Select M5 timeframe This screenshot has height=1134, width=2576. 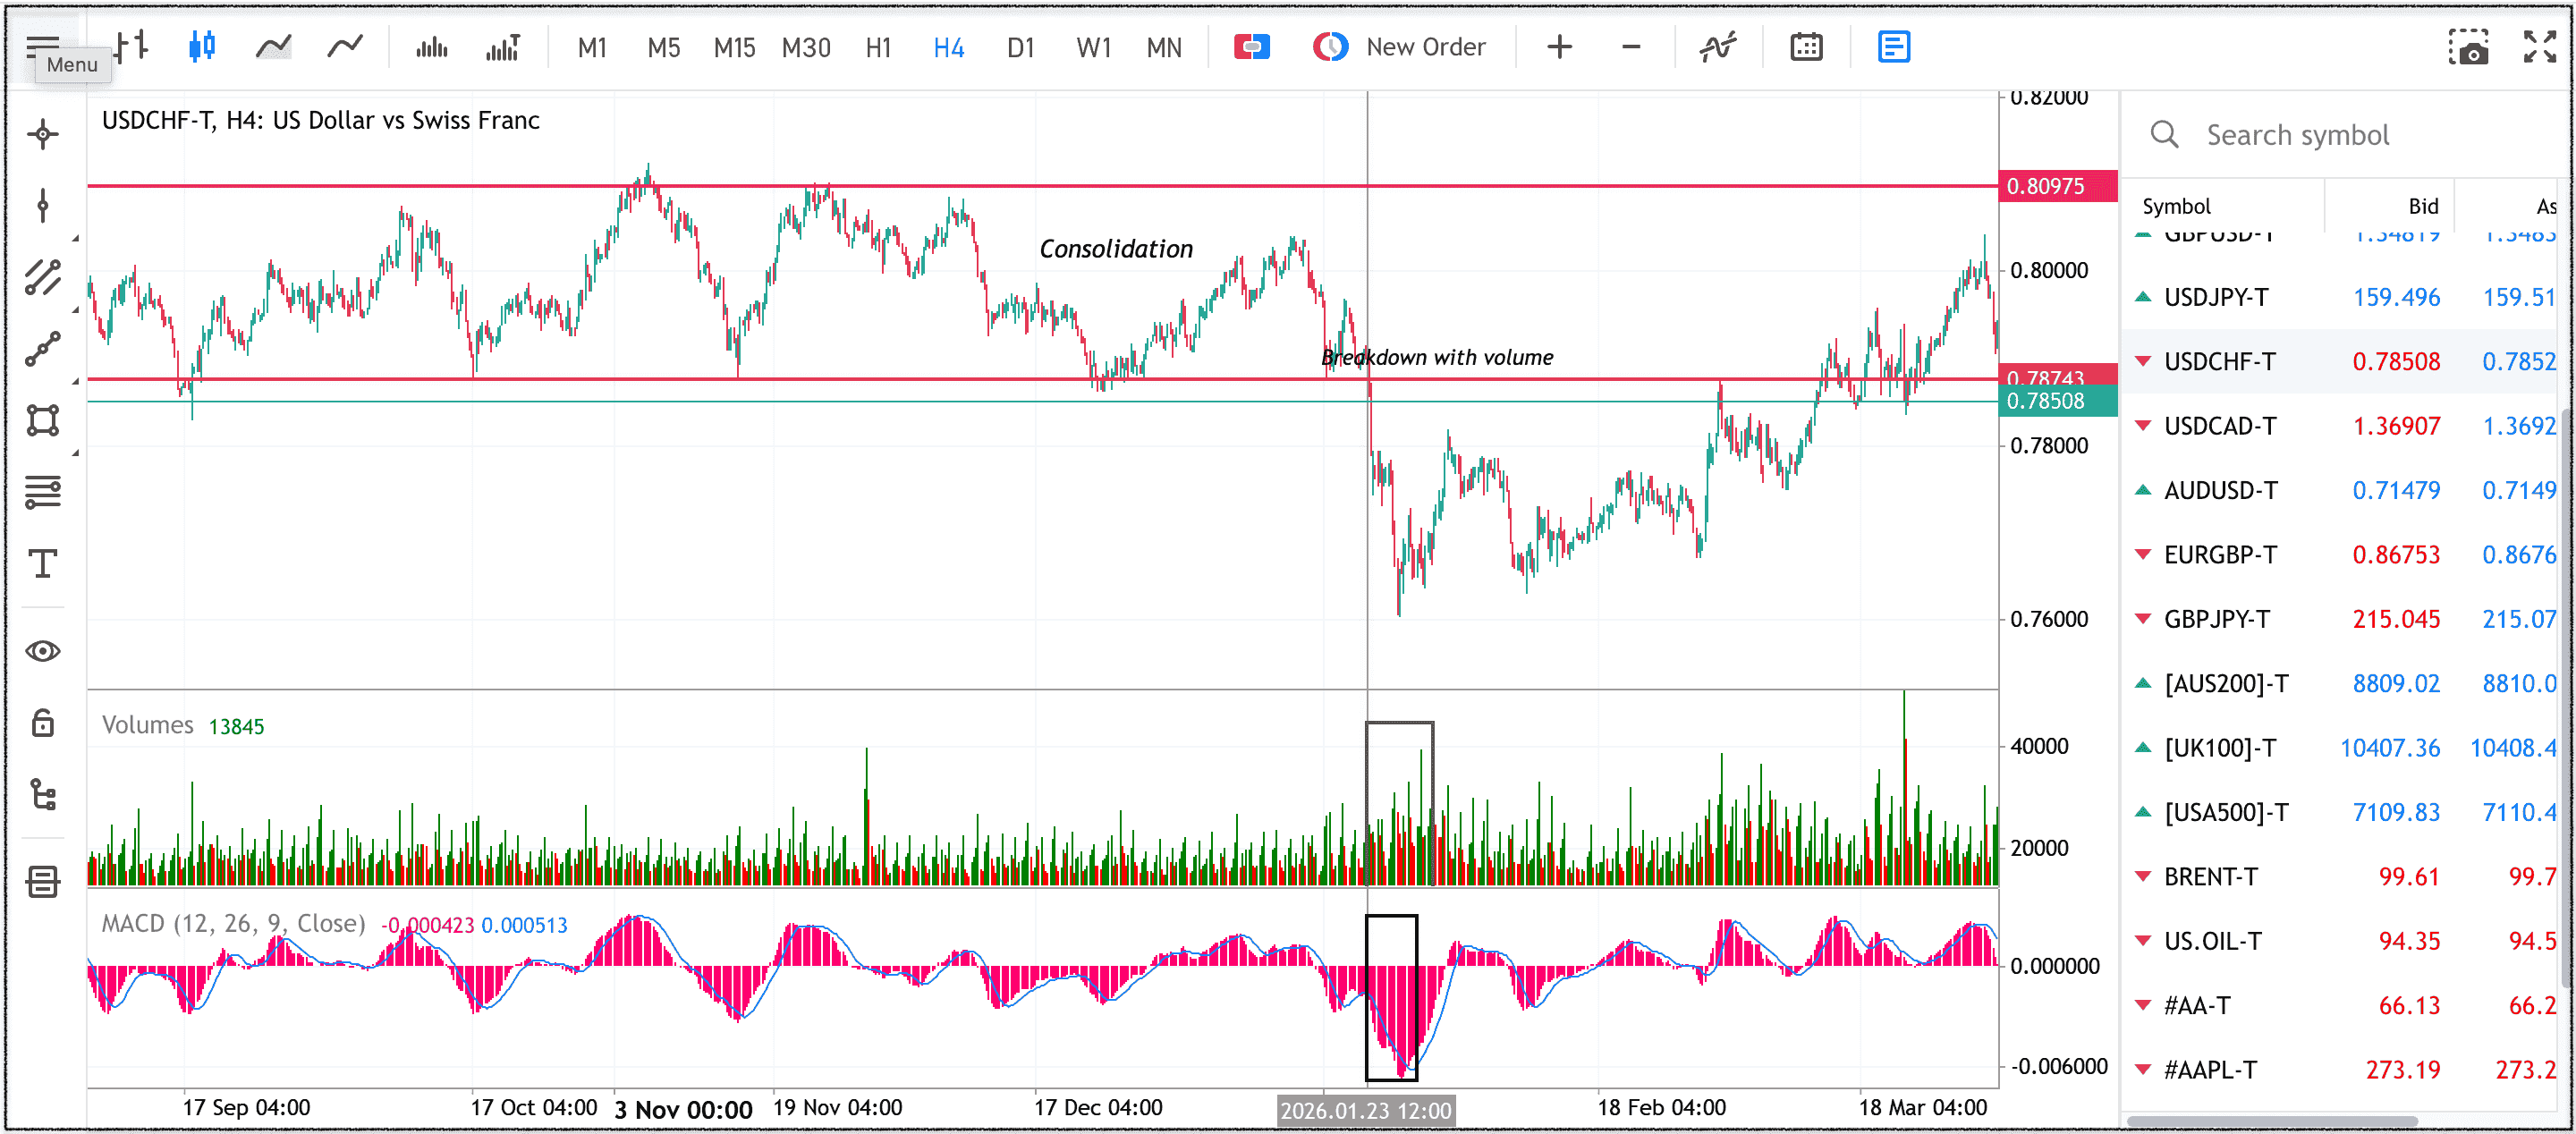[x=663, y=47]
